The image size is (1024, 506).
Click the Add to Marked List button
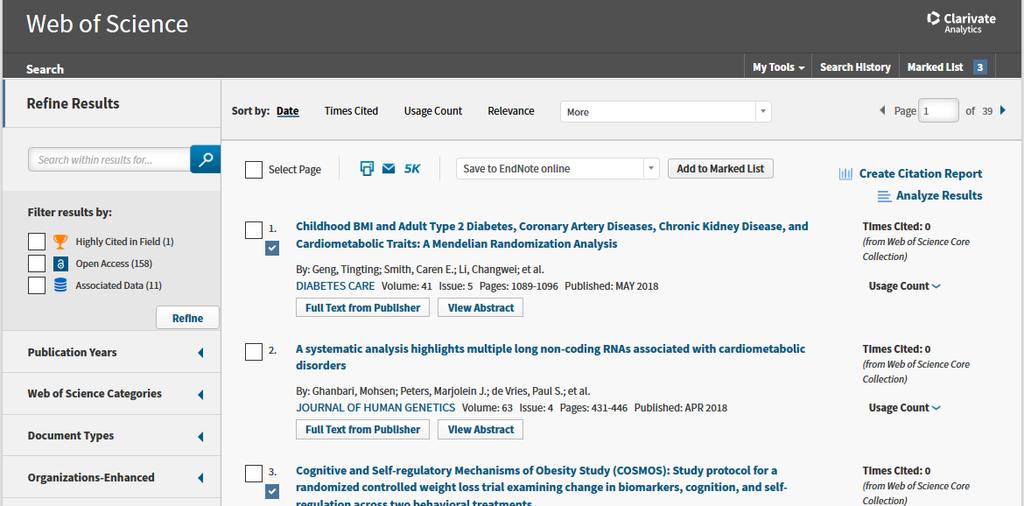tap(720, 168)
